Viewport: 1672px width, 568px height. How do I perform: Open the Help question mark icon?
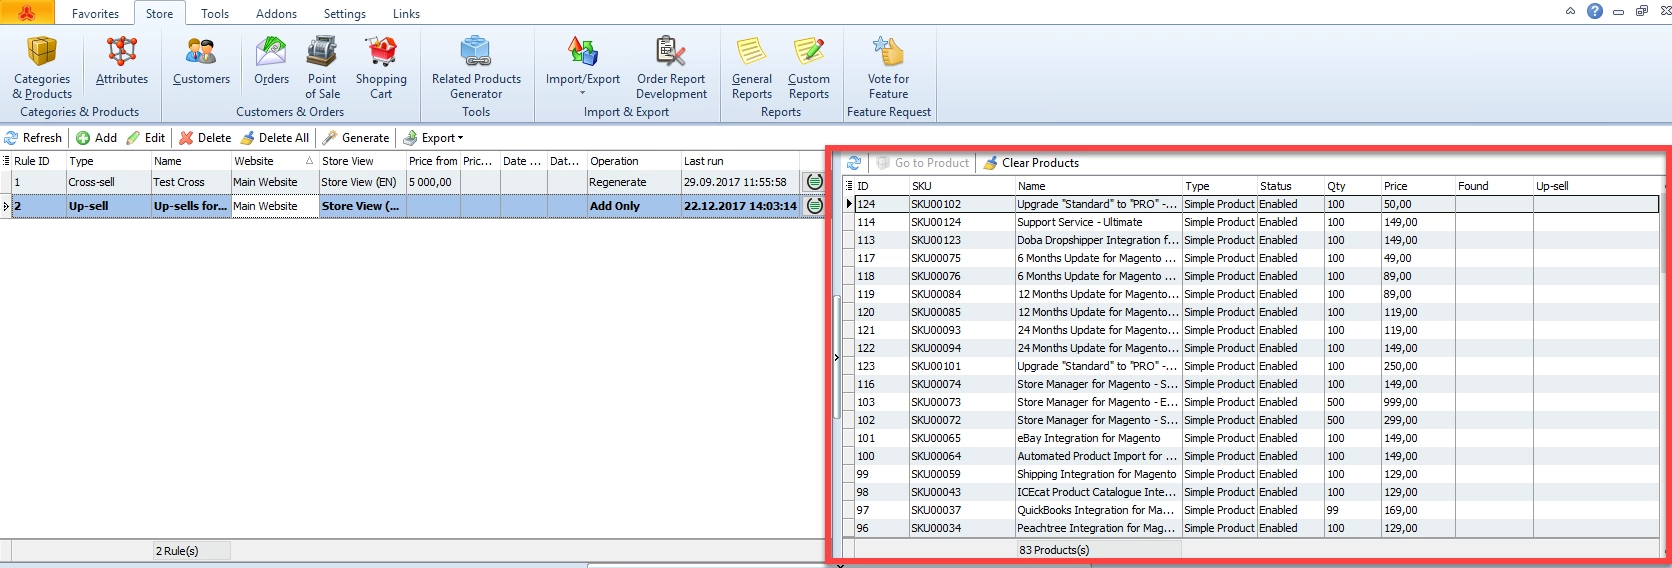coord(1595,11)
